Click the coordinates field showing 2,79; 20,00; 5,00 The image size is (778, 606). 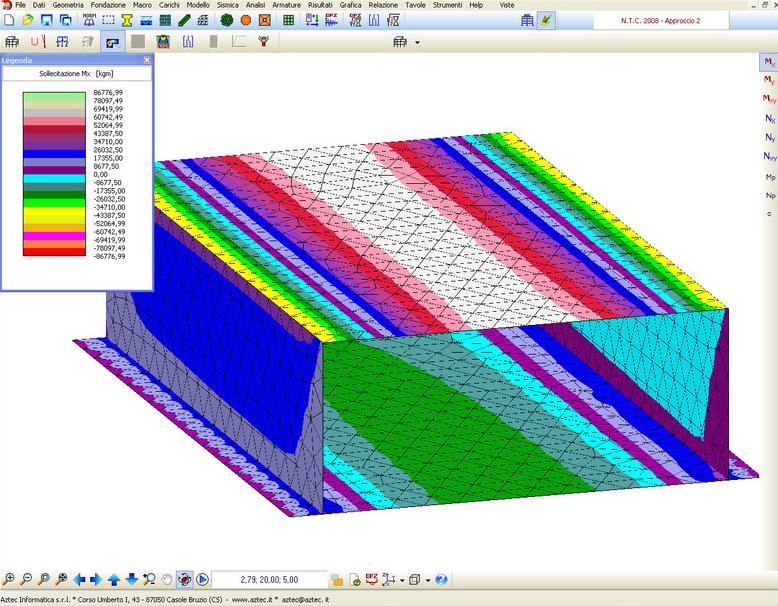click(x=269, y=579)
